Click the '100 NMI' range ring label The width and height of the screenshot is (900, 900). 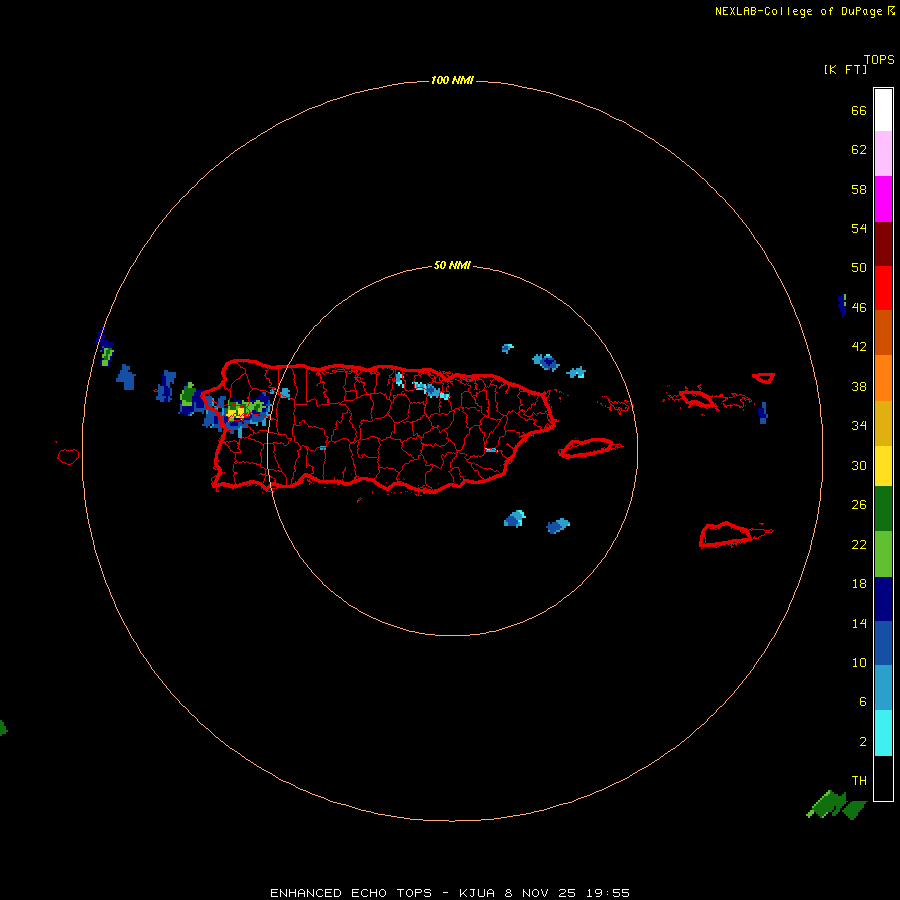pyautogui.click(x=452, y=80)
